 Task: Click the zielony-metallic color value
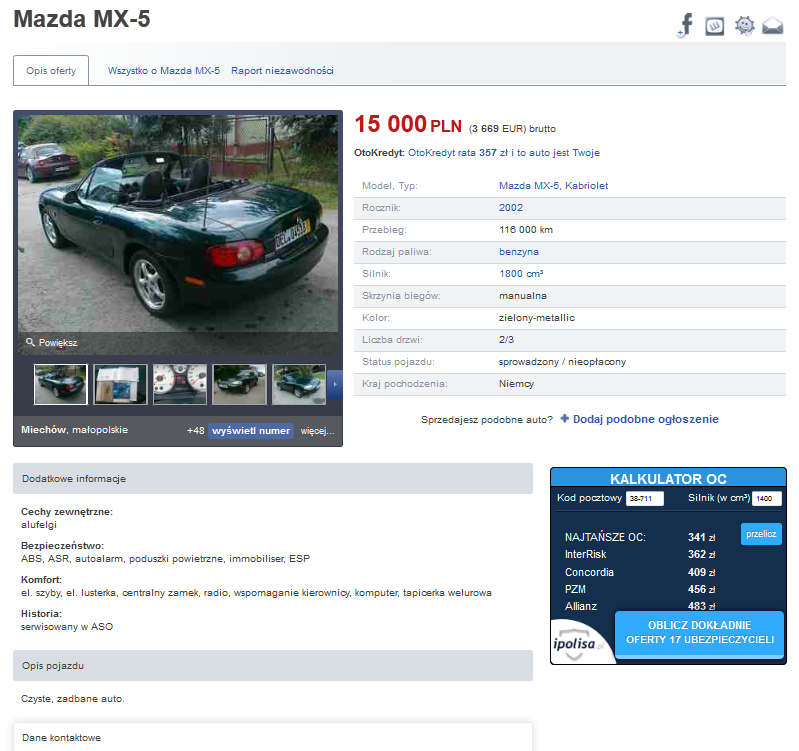pyautogui.click(x=537, y=318)
